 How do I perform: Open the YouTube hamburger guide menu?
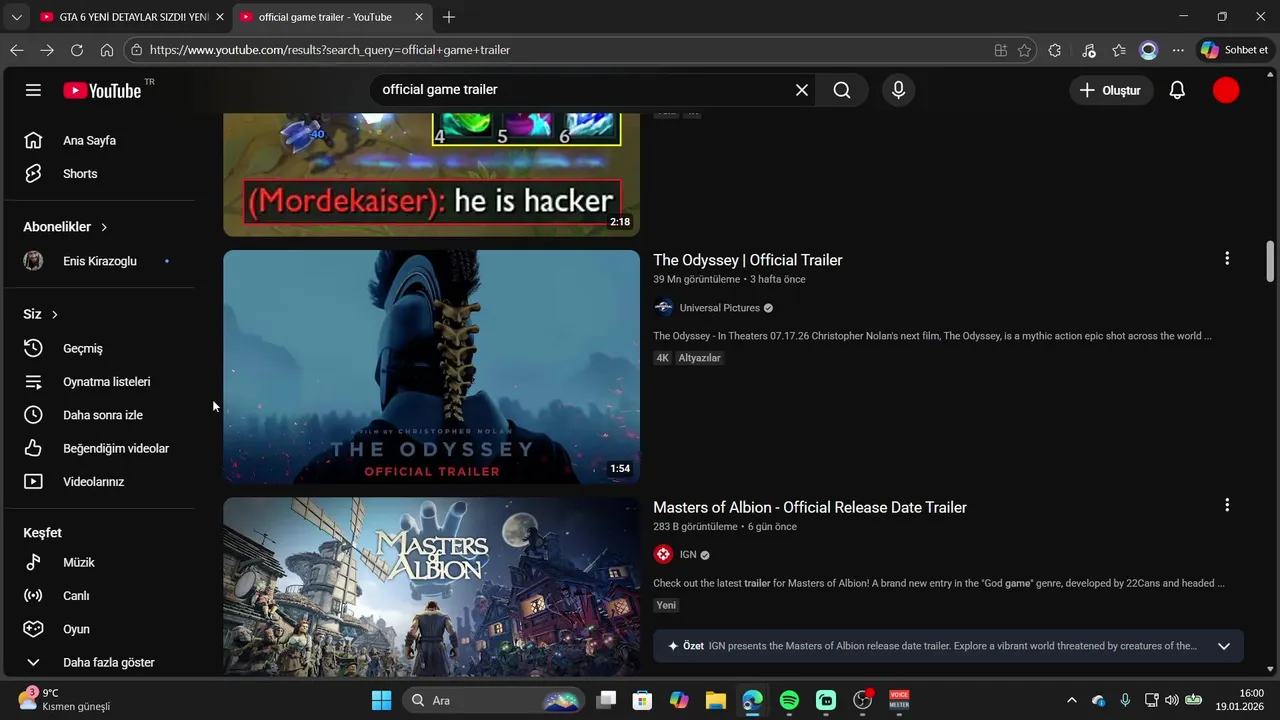click(x=33, y=90)
